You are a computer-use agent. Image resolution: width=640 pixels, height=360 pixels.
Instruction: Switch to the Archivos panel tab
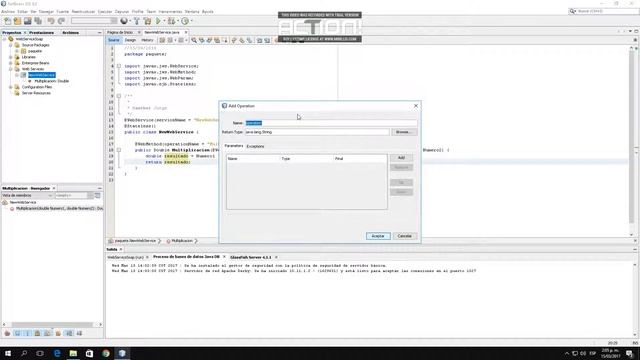(71, 33)
